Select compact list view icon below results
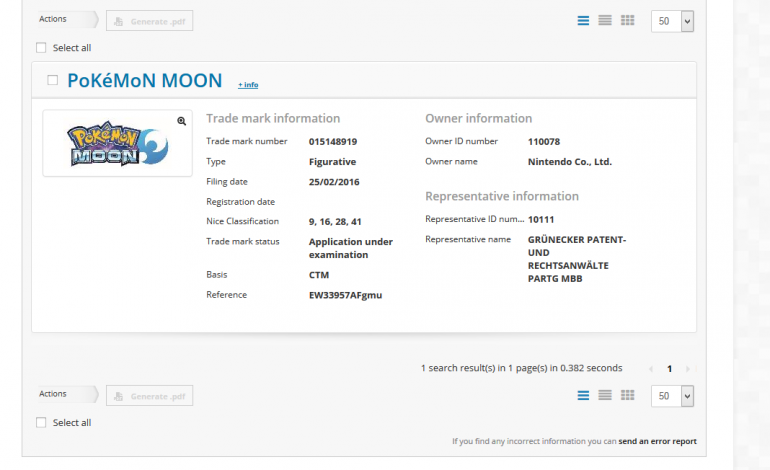 tap(605, 396)
